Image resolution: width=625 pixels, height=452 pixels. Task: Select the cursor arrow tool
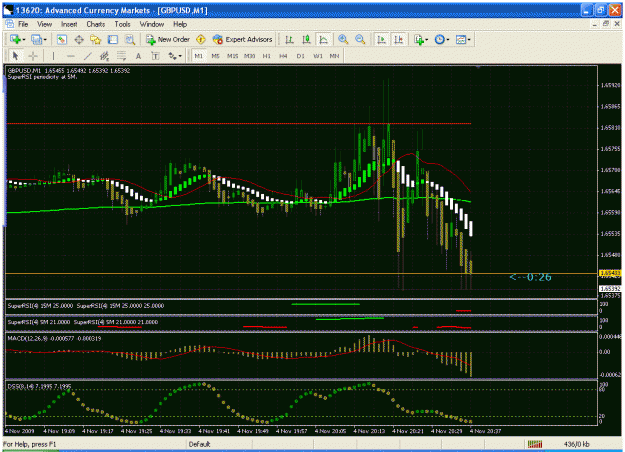tap(16, 56)
